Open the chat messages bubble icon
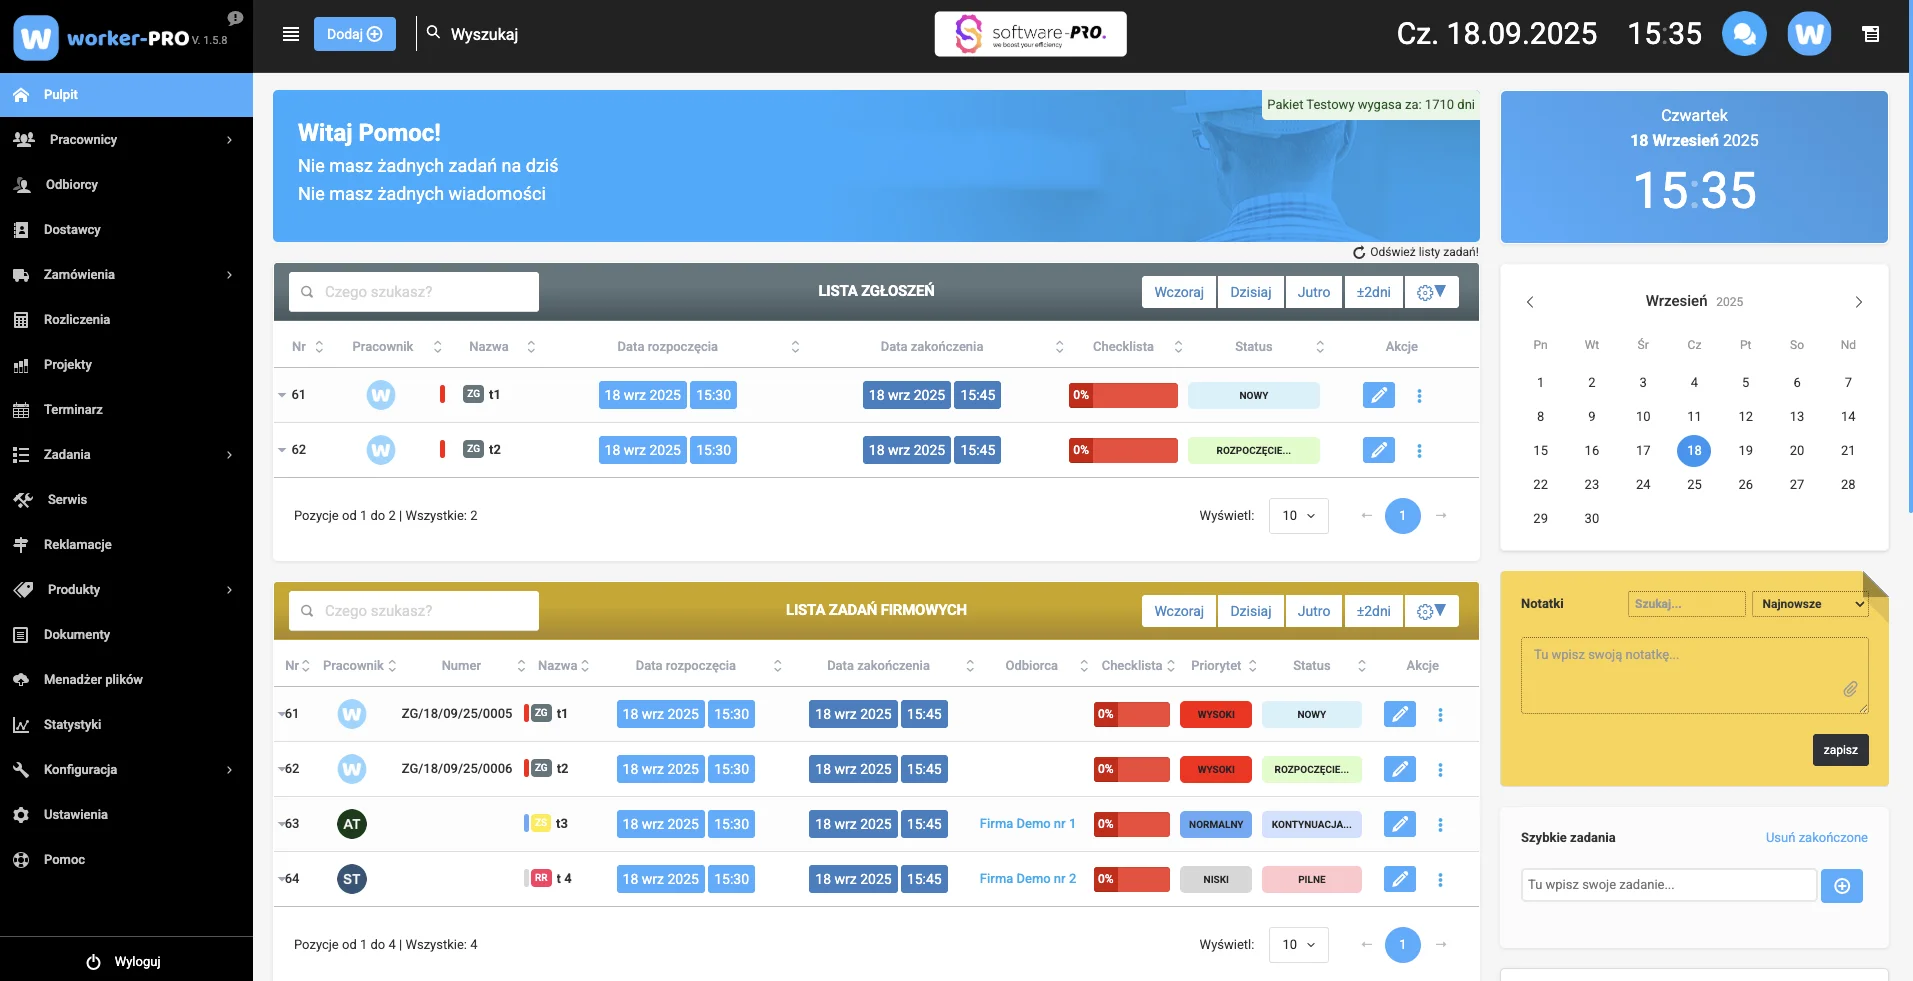Screen dimensions: 1913x981 [x=1744, y=34]
